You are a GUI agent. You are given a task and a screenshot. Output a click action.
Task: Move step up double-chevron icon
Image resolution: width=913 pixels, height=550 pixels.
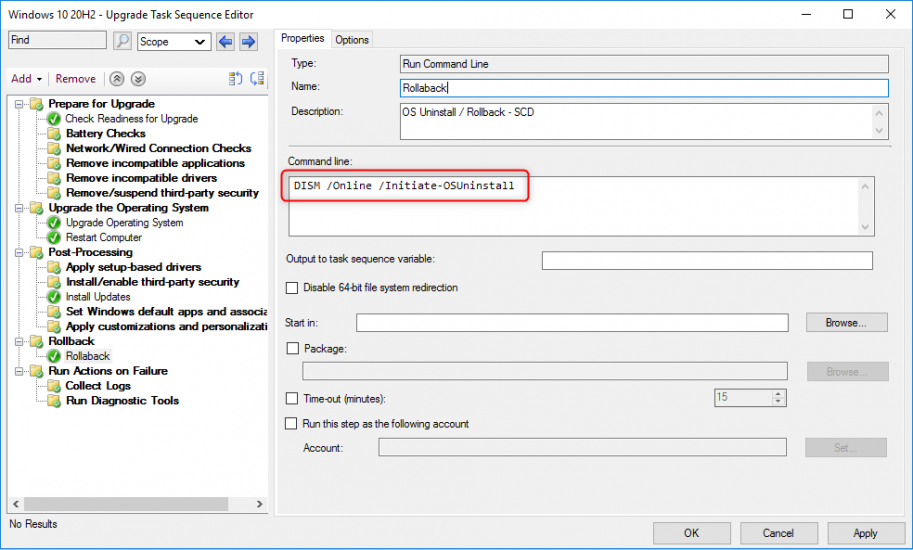click(117, 79)
